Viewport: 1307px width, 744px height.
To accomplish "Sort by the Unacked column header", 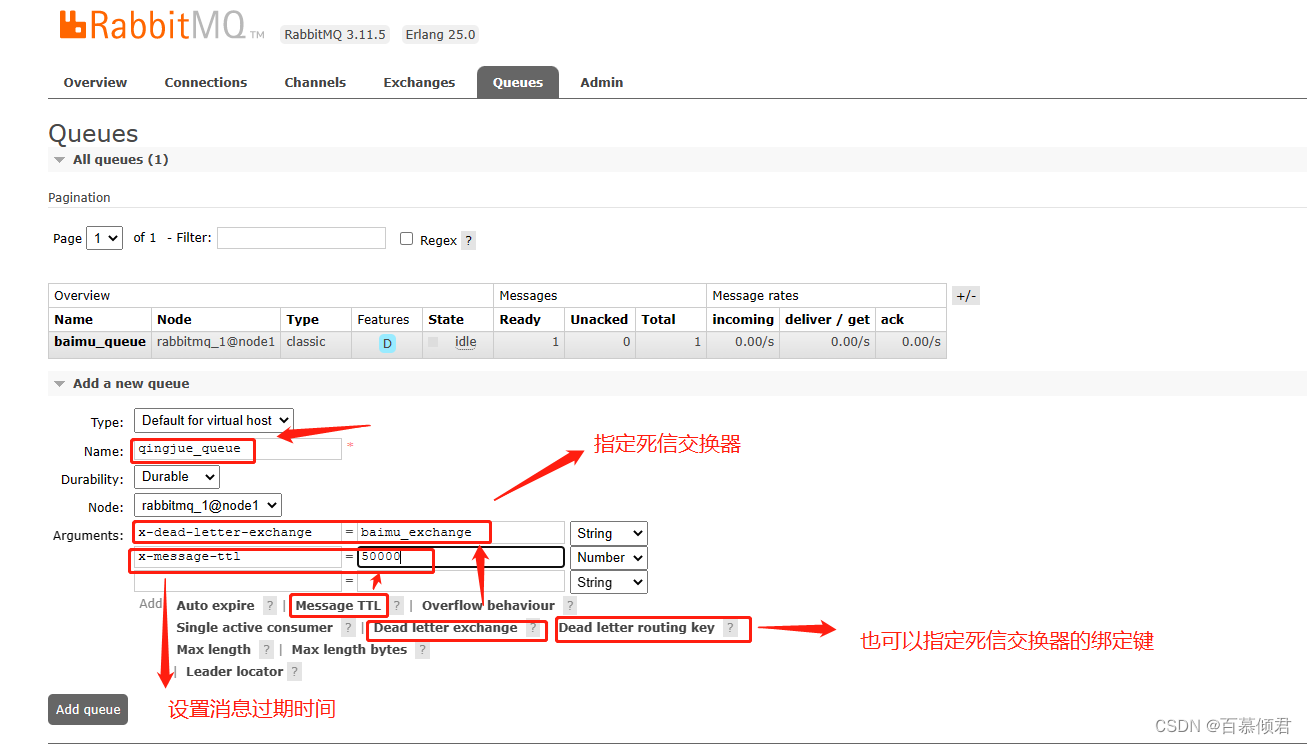I will [599, 319].
